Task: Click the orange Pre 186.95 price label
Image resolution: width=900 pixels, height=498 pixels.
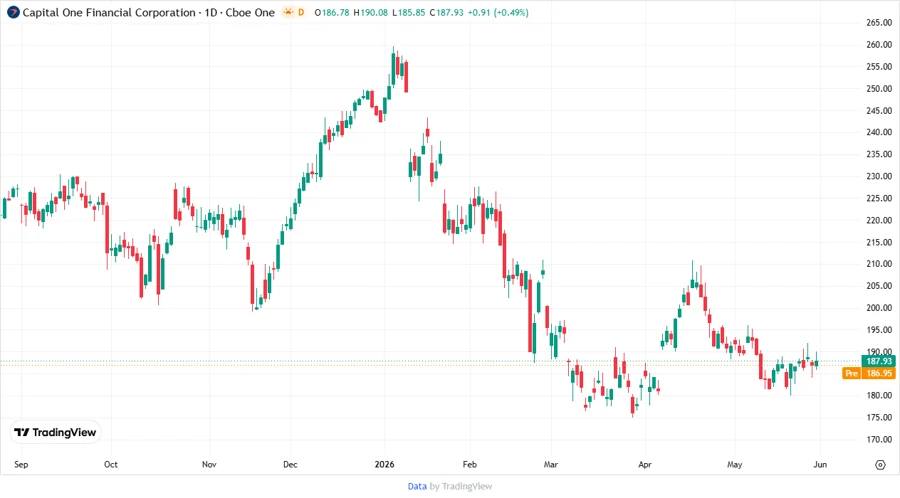Action: pyautogui.click(x=868, y=373)
